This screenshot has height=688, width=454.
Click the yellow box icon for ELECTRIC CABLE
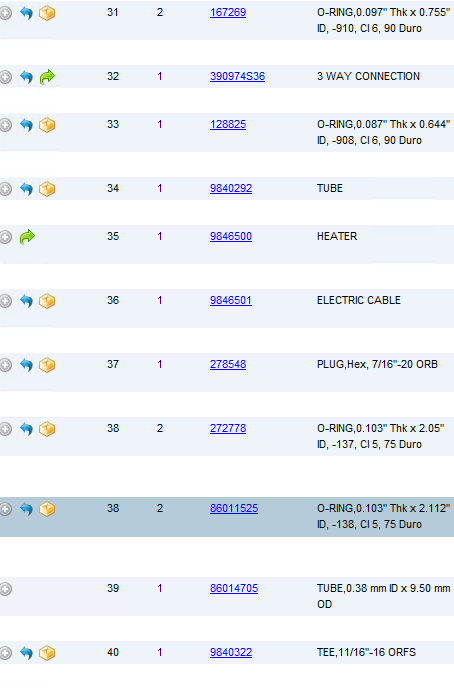point(47,301)
